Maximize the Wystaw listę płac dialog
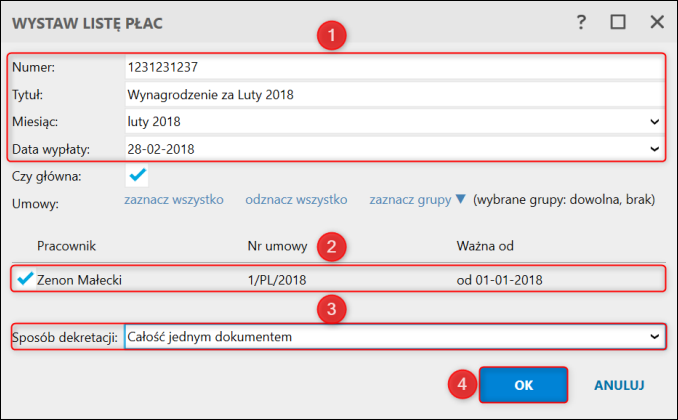 coord(618,22)
